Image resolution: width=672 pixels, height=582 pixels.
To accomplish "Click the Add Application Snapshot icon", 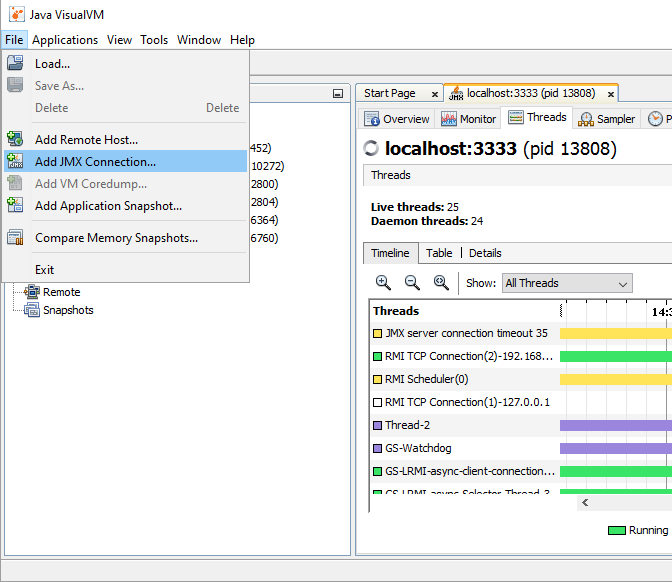I will click(15, 205).
